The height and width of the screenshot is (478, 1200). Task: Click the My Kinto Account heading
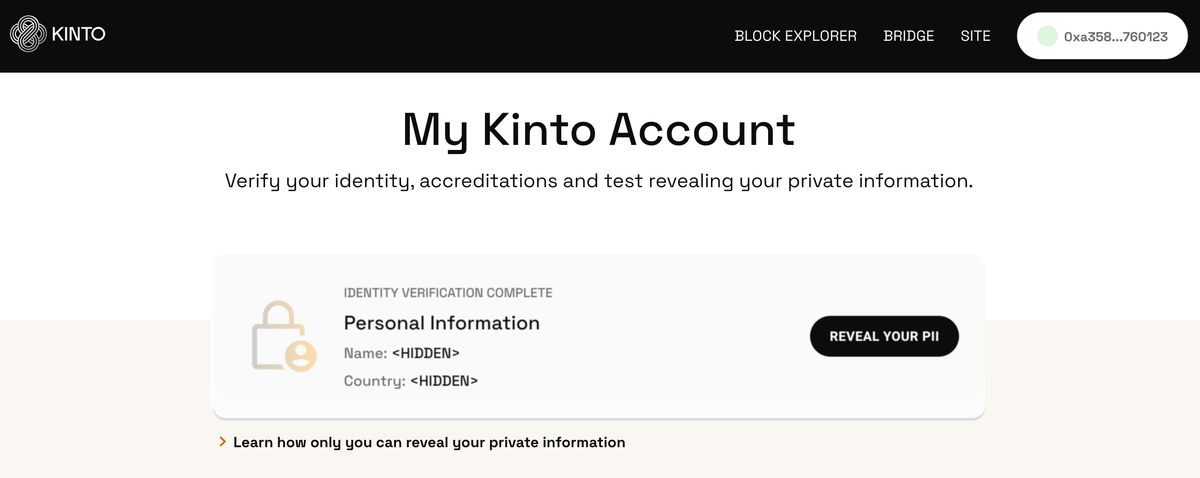pyautogui.click(x=598, y=129)
